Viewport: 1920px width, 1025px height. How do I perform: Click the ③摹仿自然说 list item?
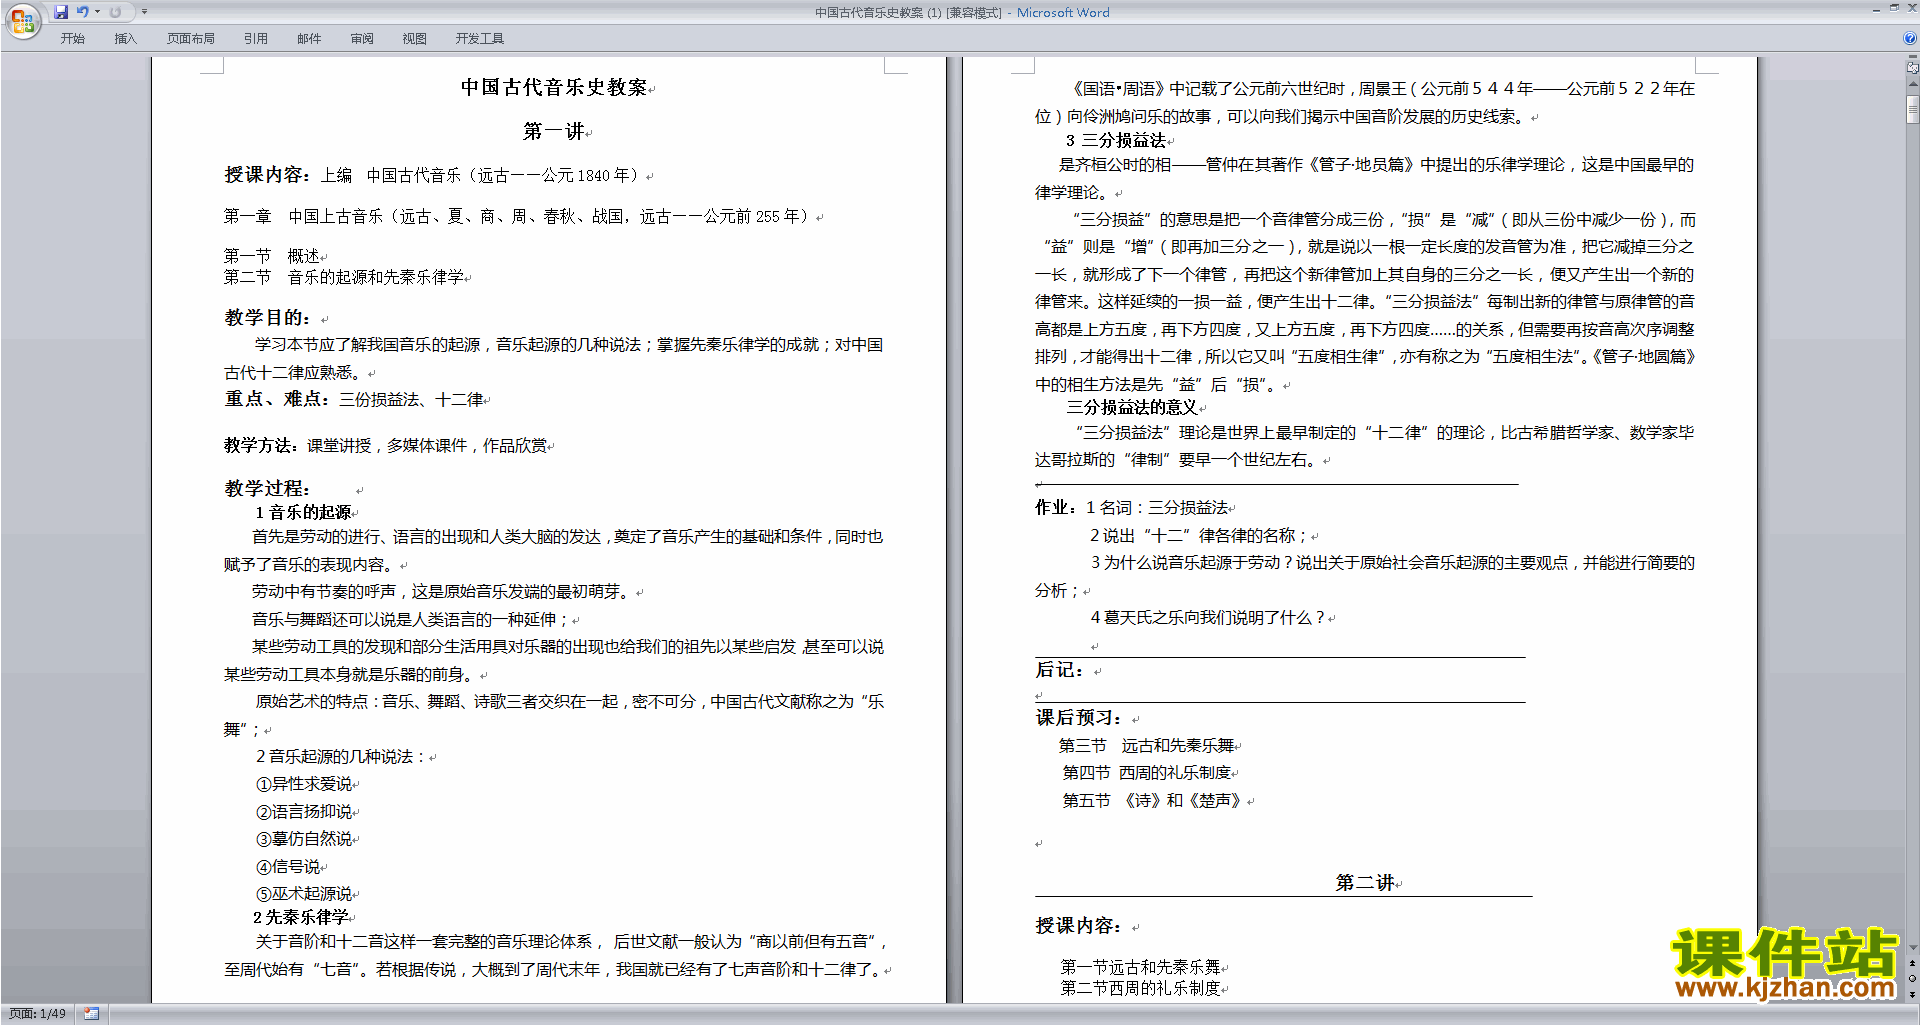304,839
